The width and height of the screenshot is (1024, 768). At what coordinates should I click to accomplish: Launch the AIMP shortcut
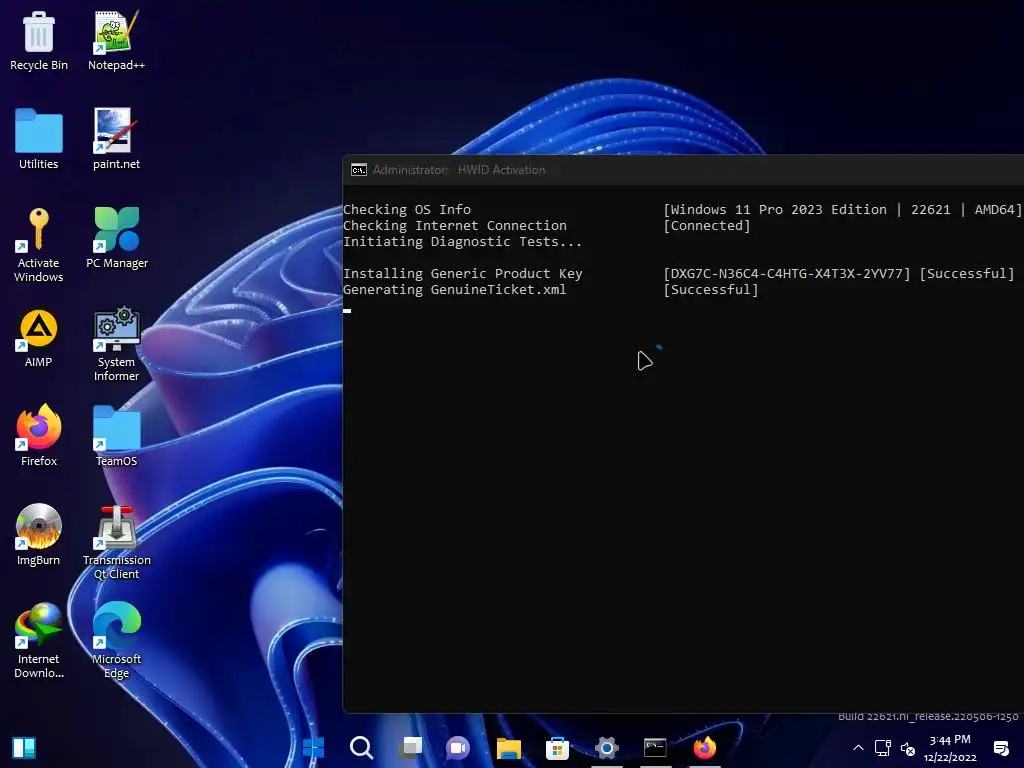(39, 338)
